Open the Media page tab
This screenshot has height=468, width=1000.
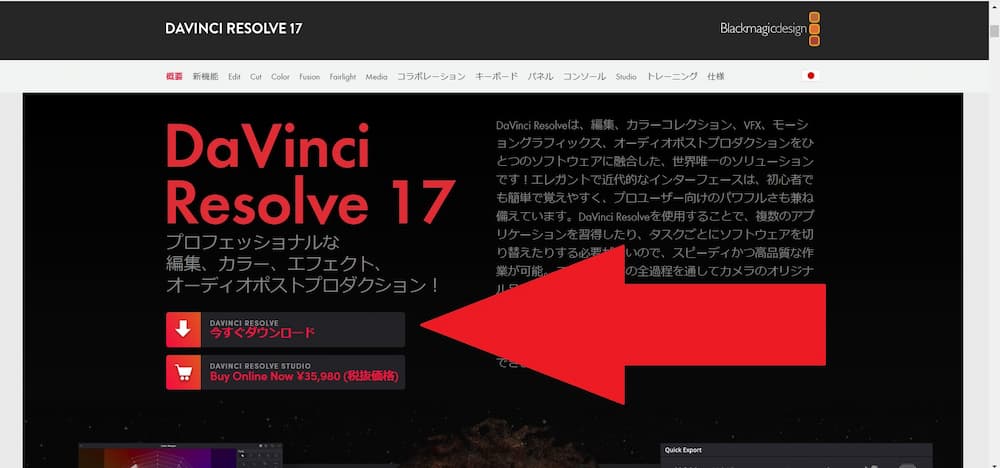click(376, 77)
